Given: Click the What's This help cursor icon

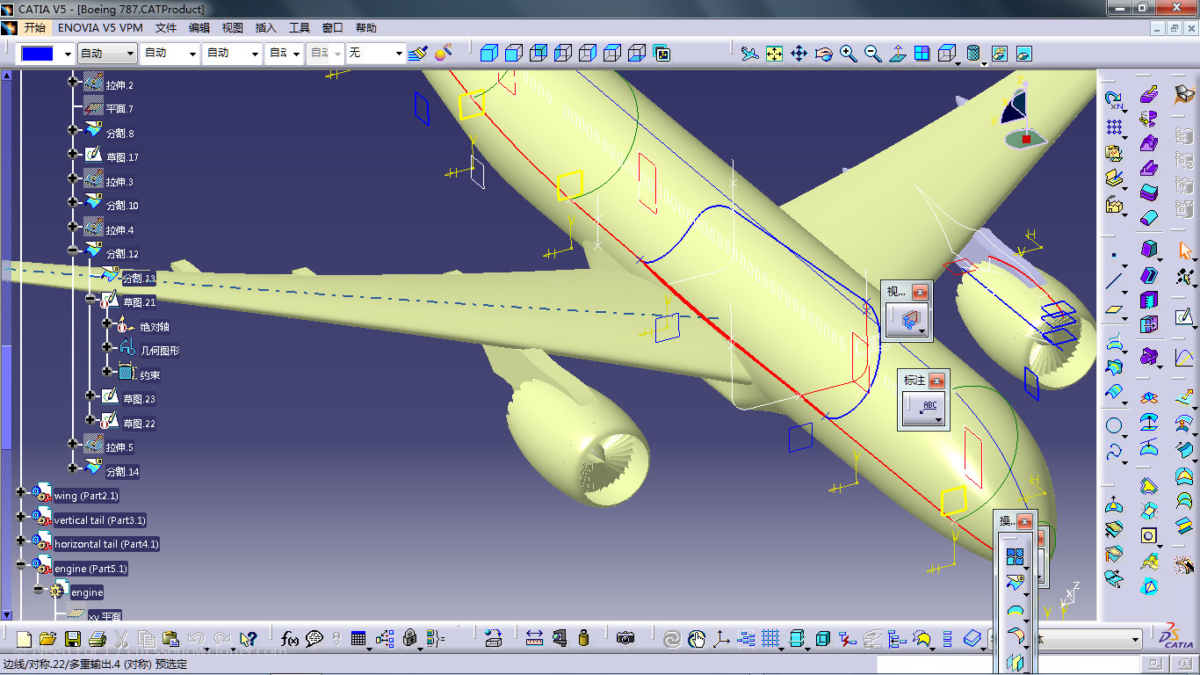Looking at the screenshot, I should point(249,639).
